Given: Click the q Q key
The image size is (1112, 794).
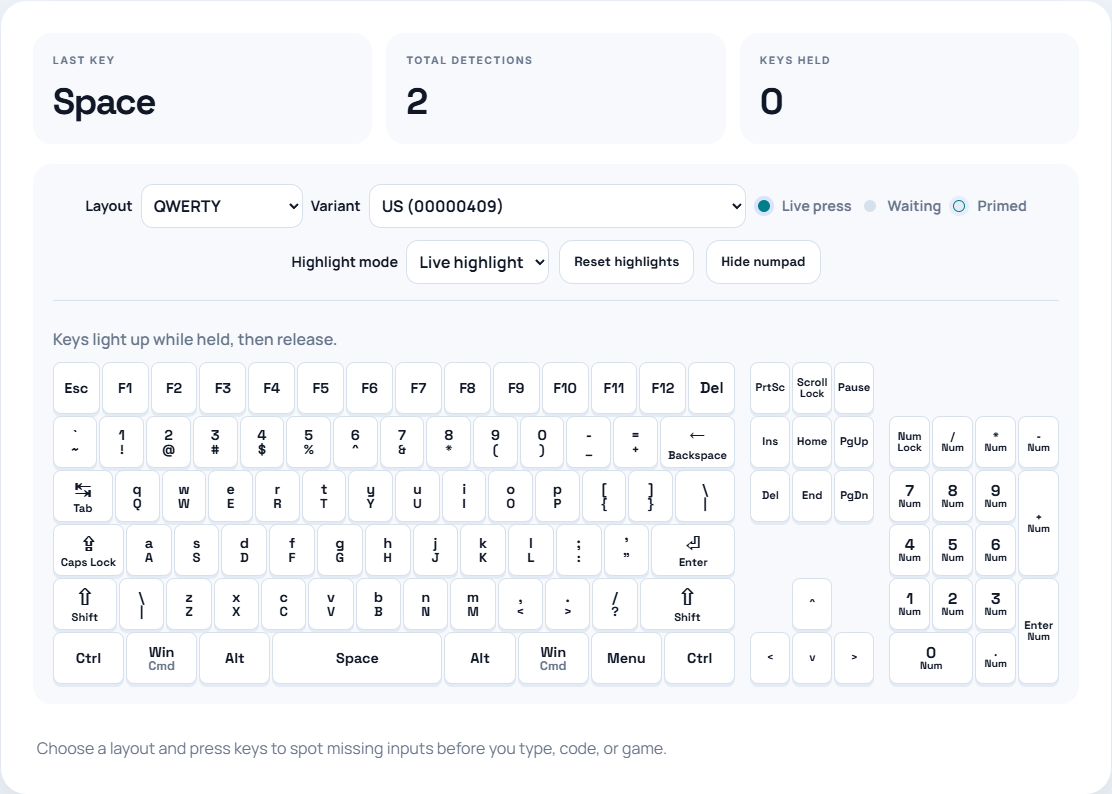Looking at the screenshot, I should pos(137,496).
